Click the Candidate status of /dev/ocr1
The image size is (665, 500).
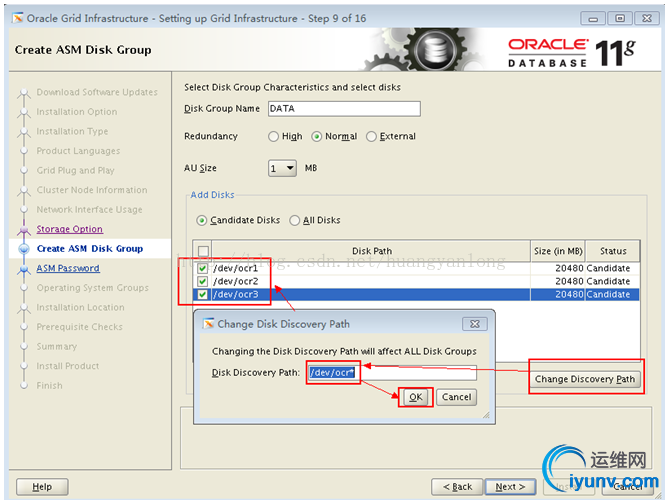pyautogui.click(x=608, y=268)
